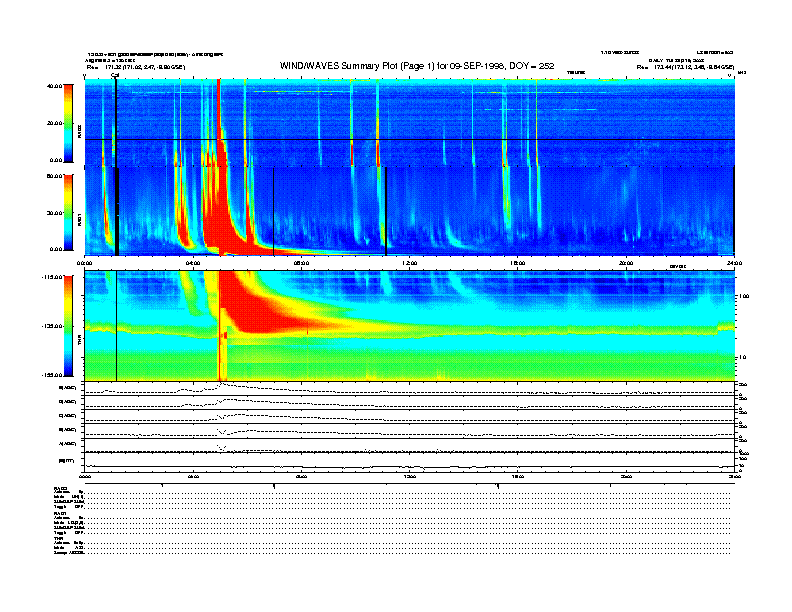Click the topmost AGC line trace strip
Viewport: 792px width, 612px height.
(409, 388)
